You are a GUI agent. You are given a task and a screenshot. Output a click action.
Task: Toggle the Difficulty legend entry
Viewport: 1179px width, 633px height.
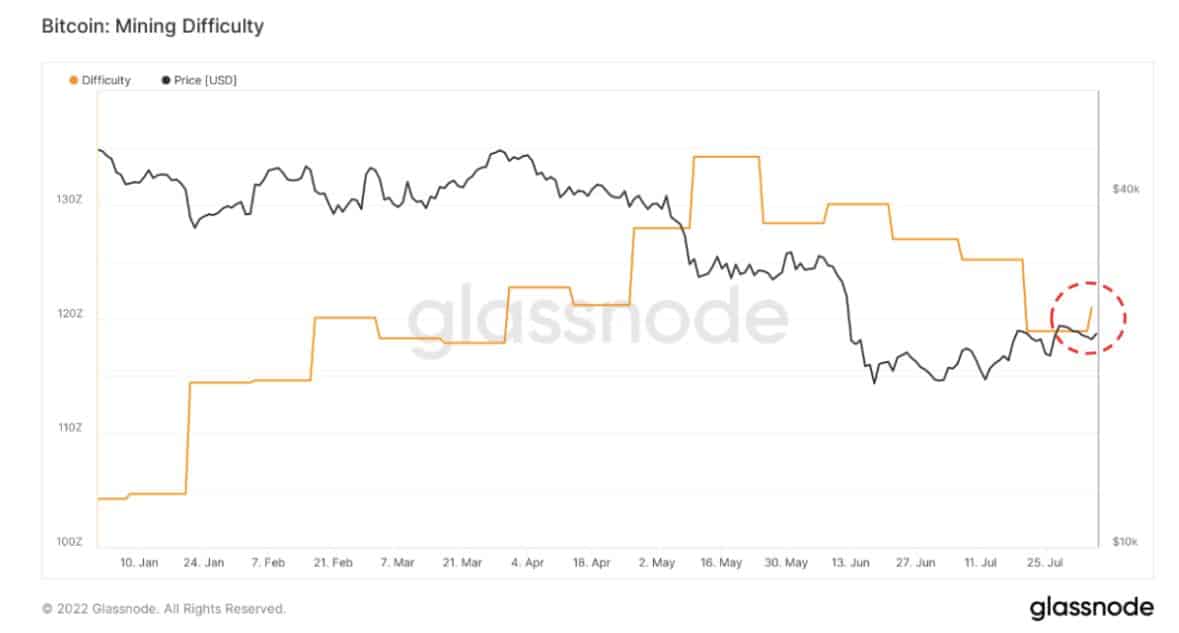pos(100,80)
